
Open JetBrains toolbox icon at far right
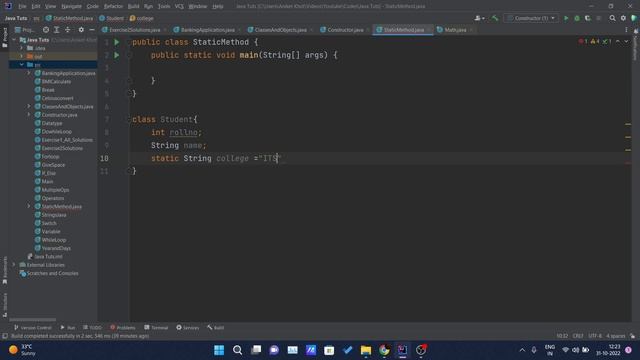(x=634, y=18)
